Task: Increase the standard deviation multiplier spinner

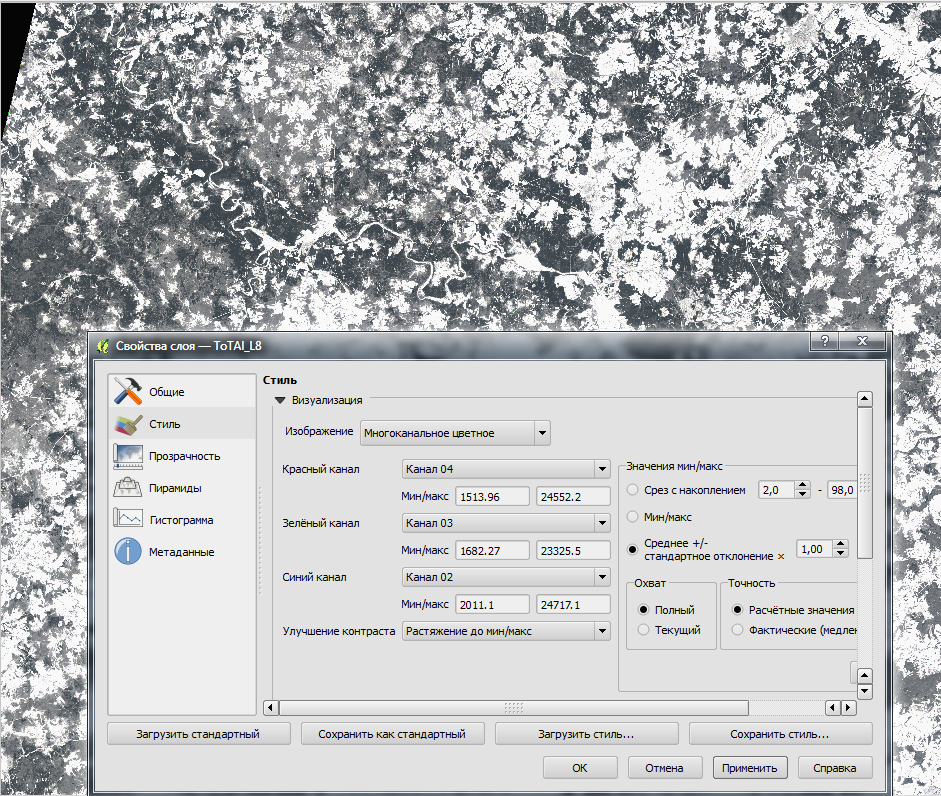Action: [x=840, y=545]
